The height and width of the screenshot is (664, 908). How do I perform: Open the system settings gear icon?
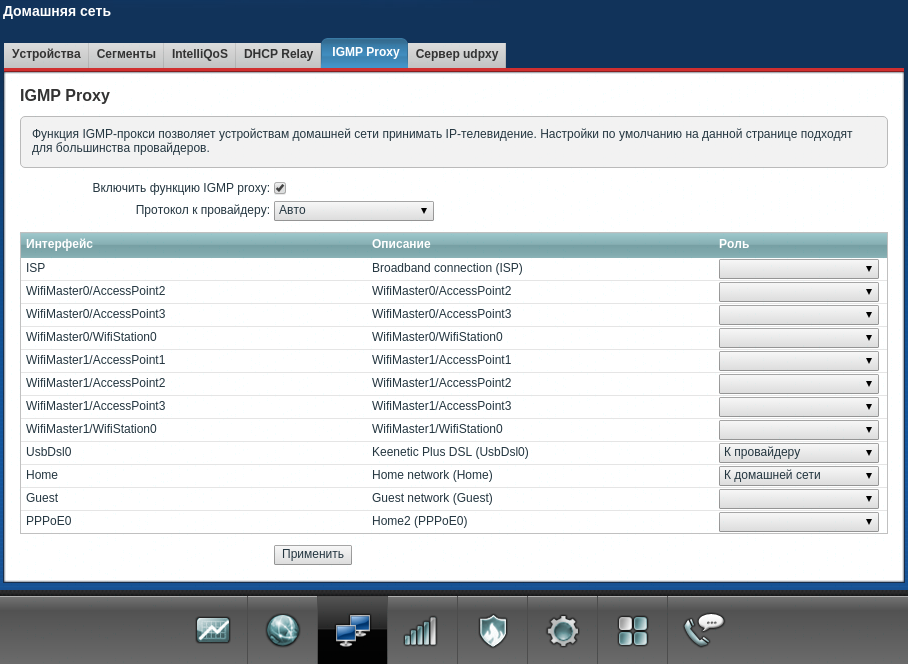562,630
